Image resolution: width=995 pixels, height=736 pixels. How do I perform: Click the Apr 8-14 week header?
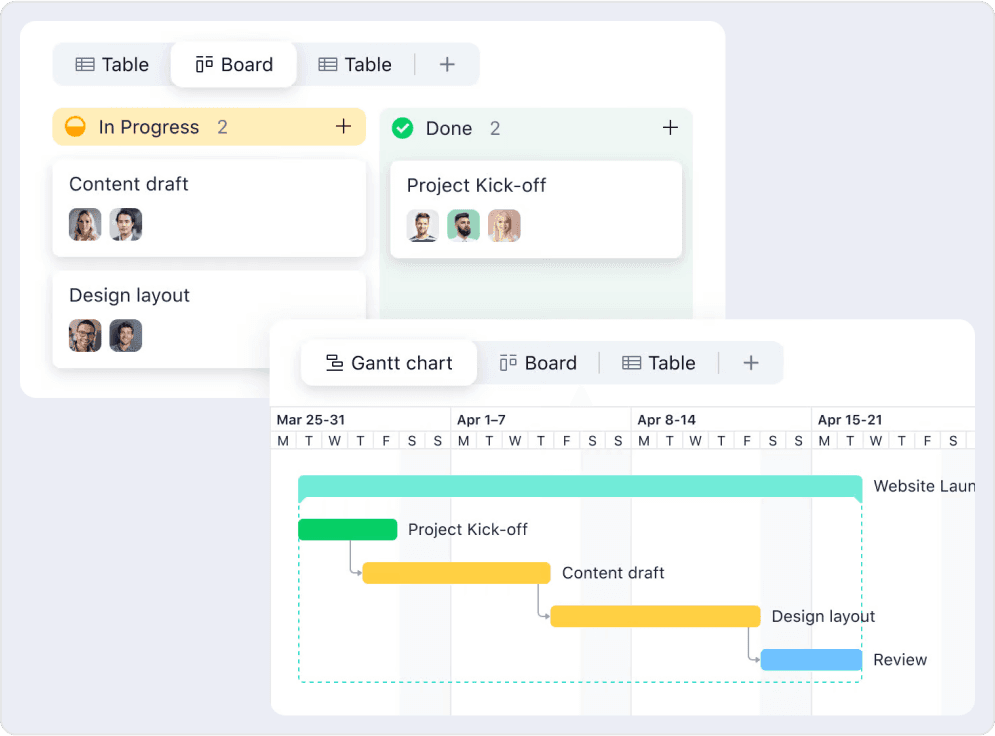667,420
